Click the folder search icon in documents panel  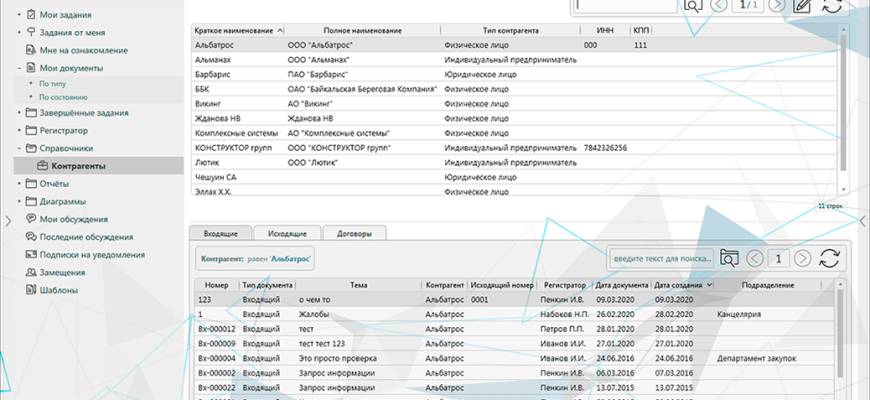click(729, 258)
